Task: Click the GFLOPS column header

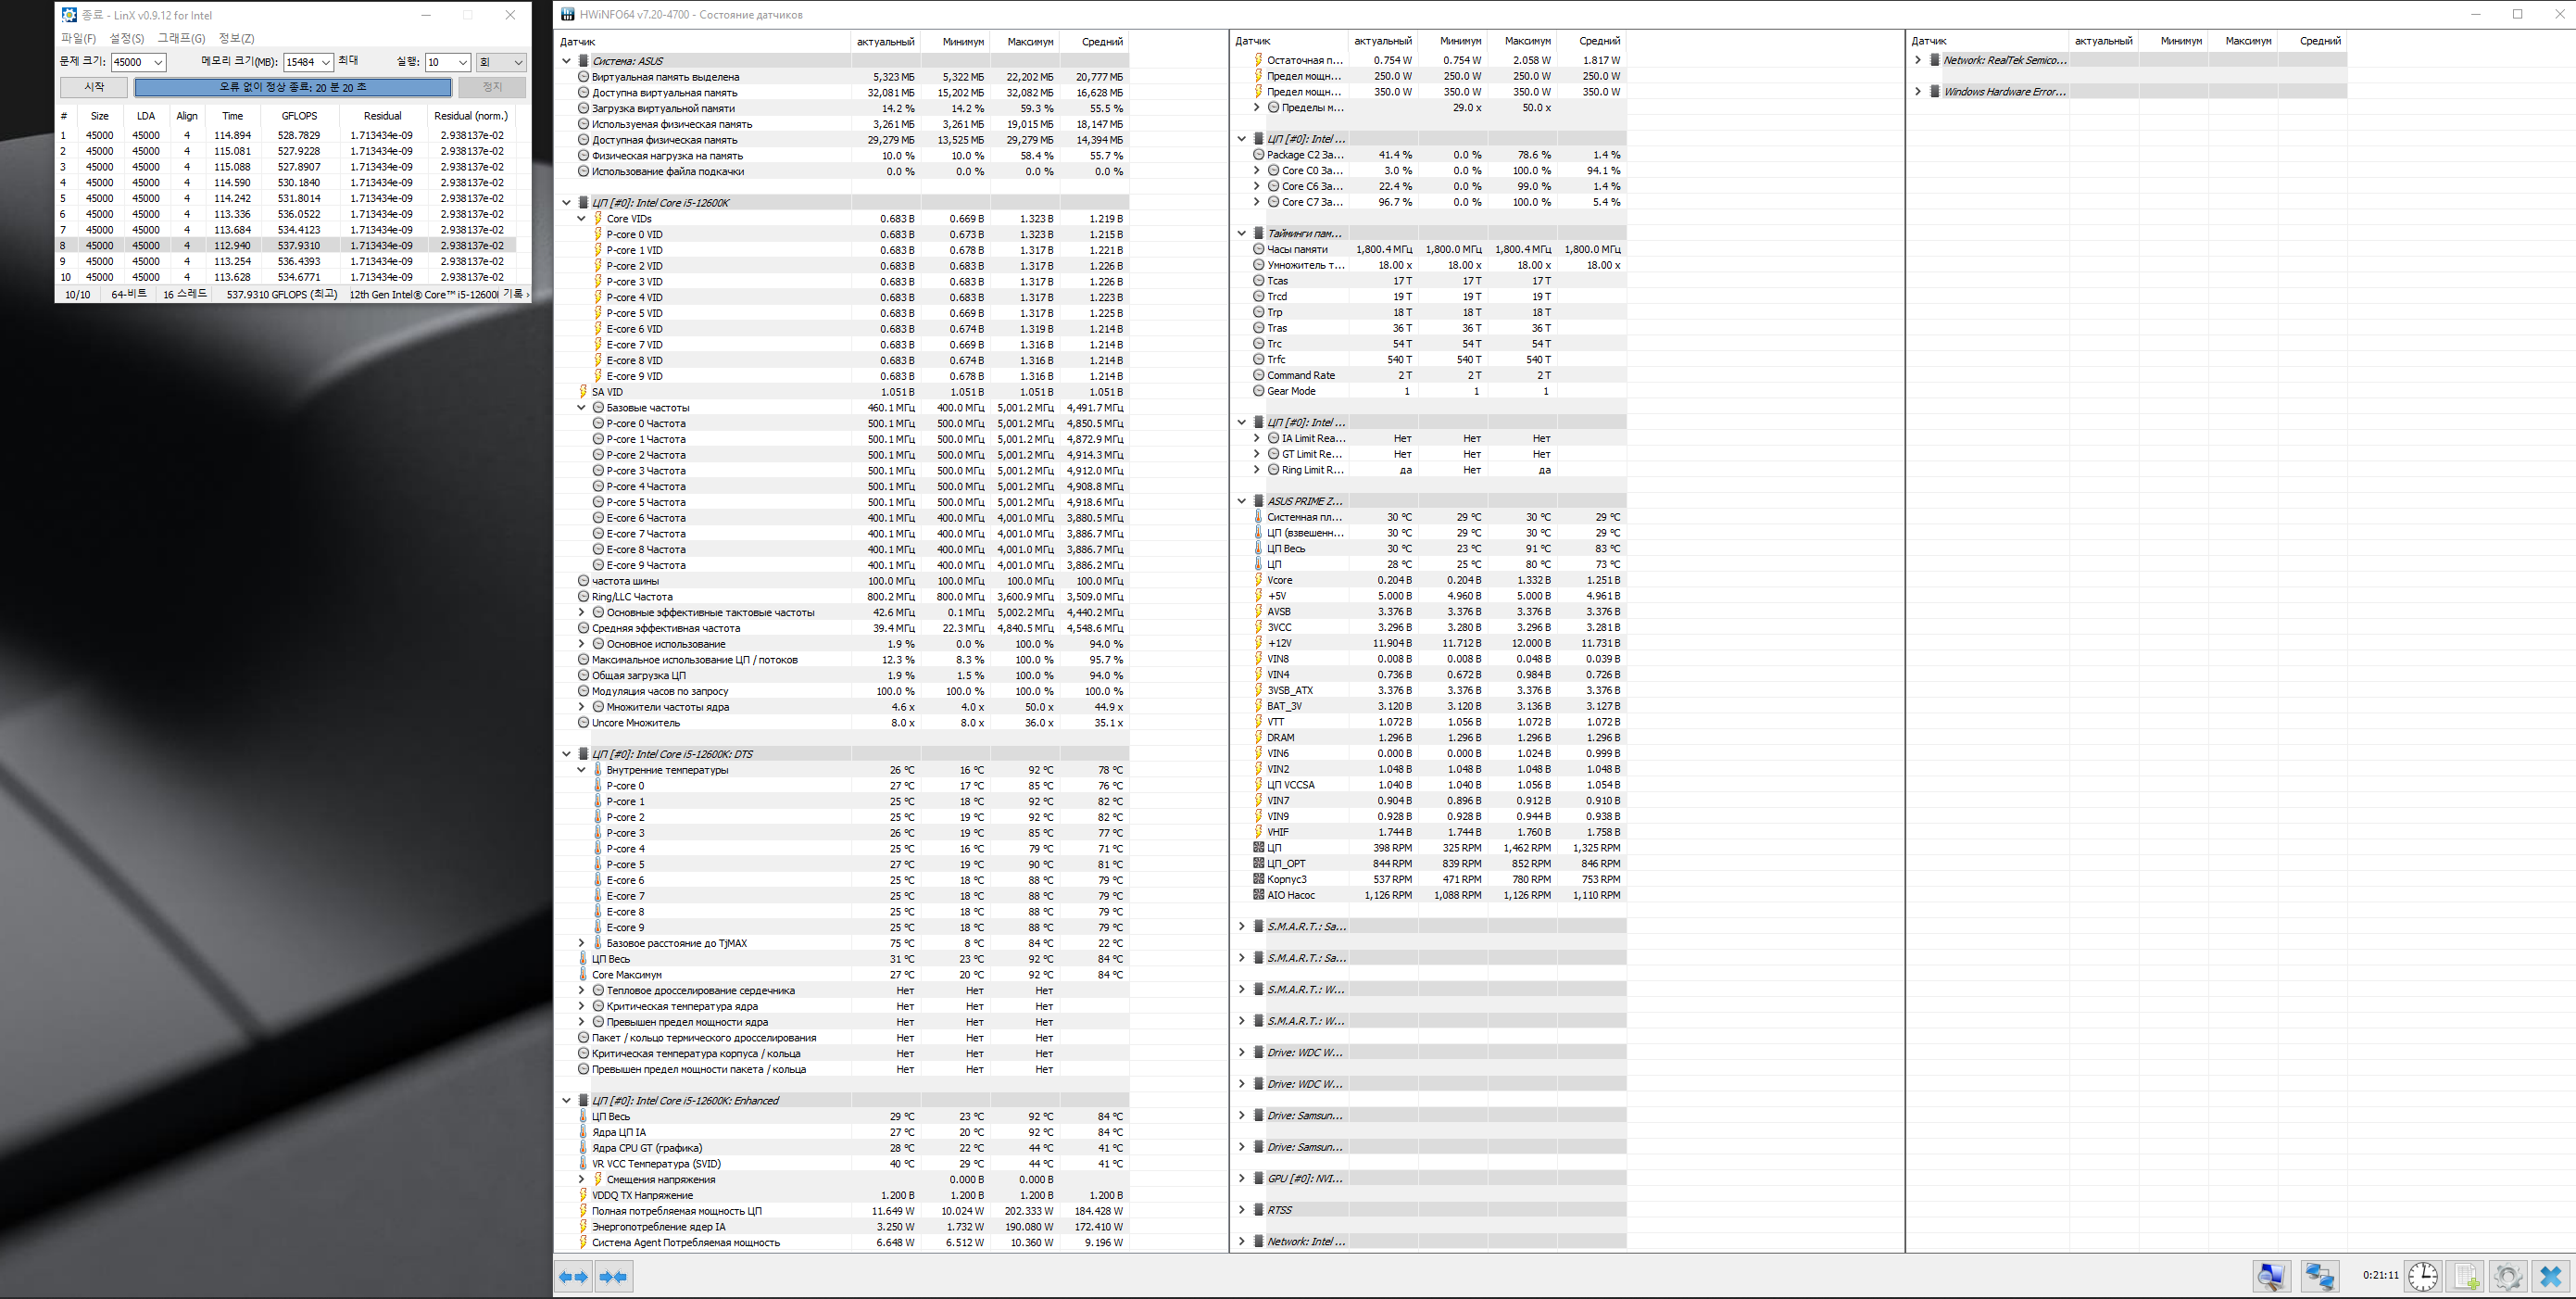Action: [x=299, y=116]
